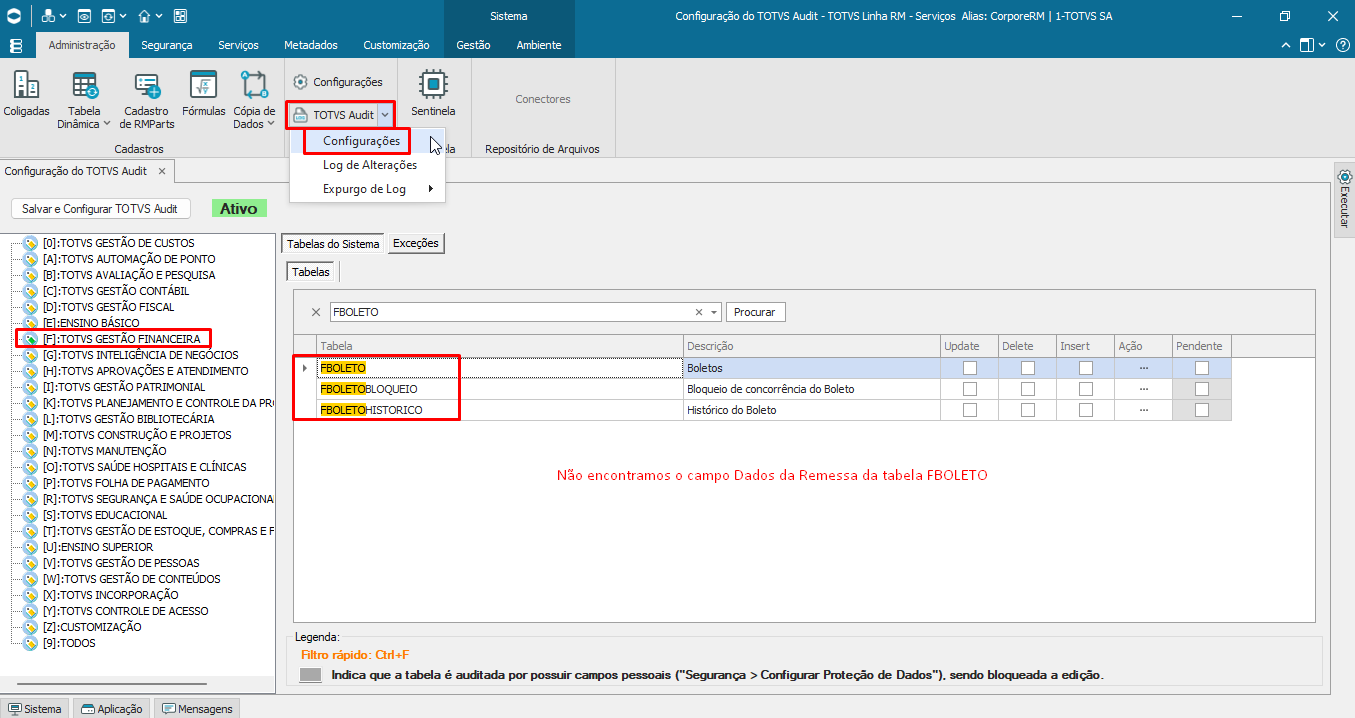The width and height of the screenshot is (1355, 718).
Task: Switch to the Segurança ribbon tab
Action: [167, 45]
